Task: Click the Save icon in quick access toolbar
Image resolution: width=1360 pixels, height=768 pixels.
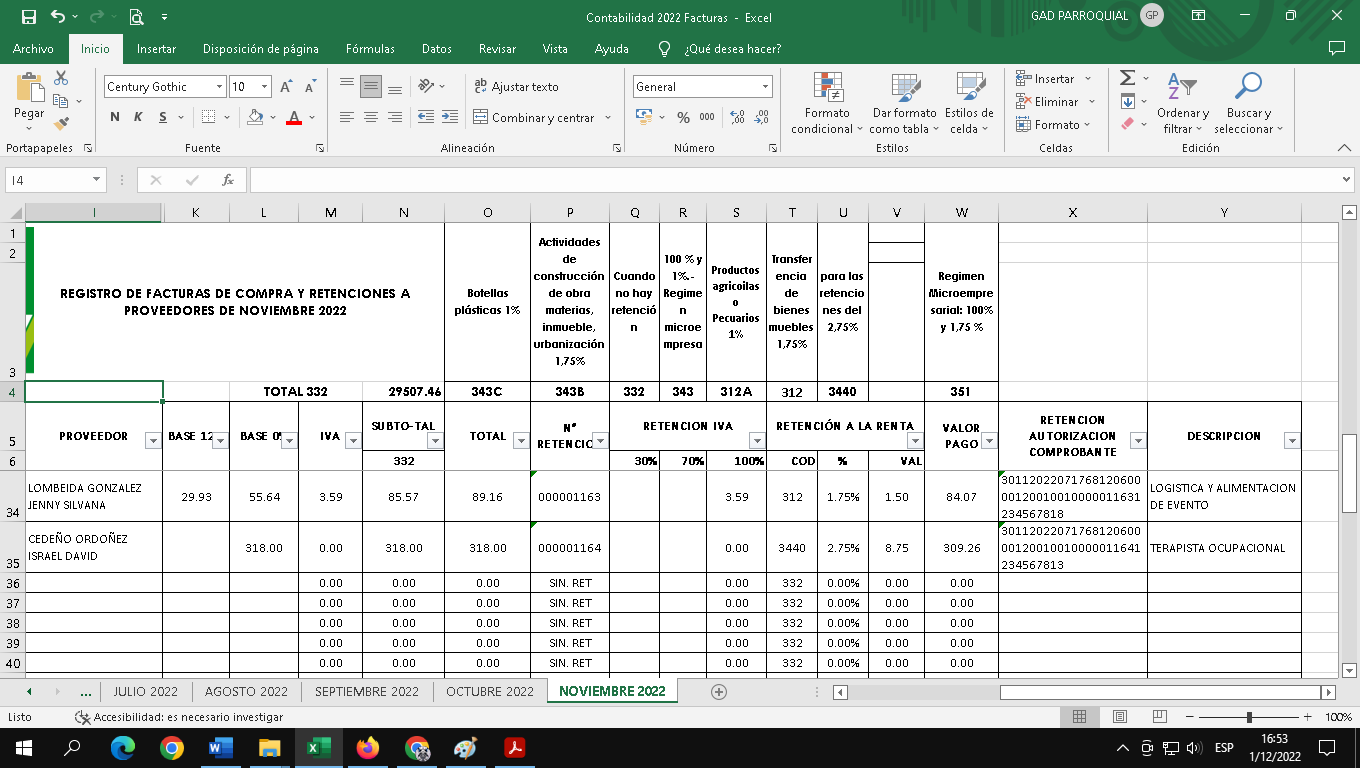Action: (28, 17)
